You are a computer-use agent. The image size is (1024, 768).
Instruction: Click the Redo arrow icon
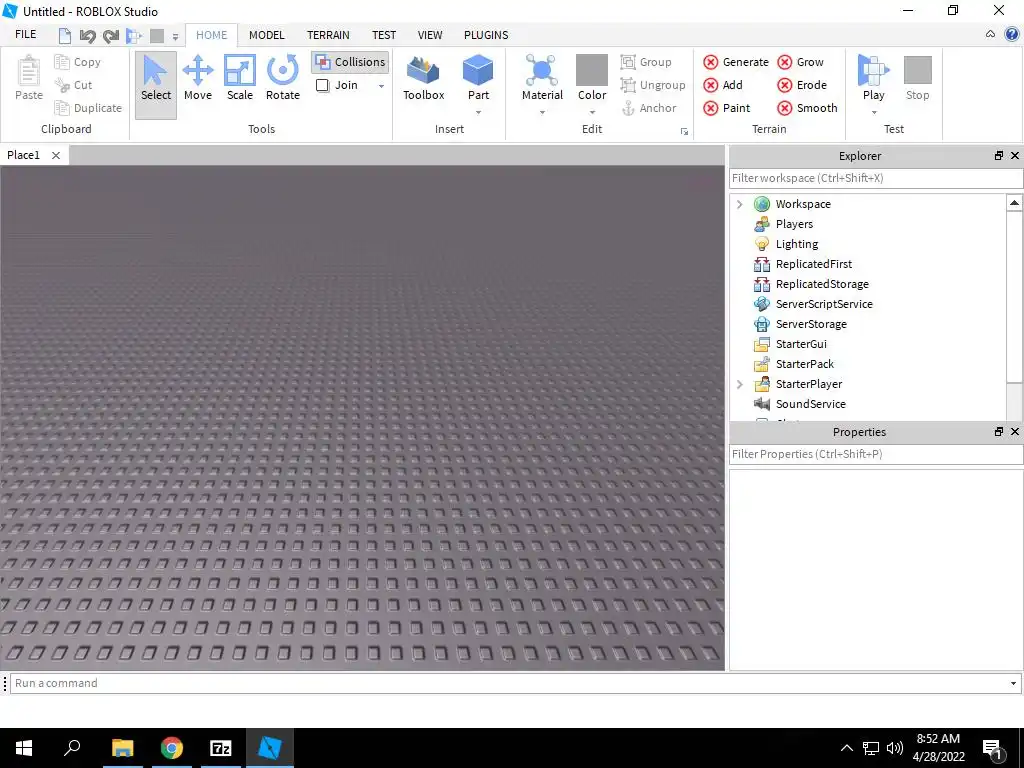tap(111, 35)
